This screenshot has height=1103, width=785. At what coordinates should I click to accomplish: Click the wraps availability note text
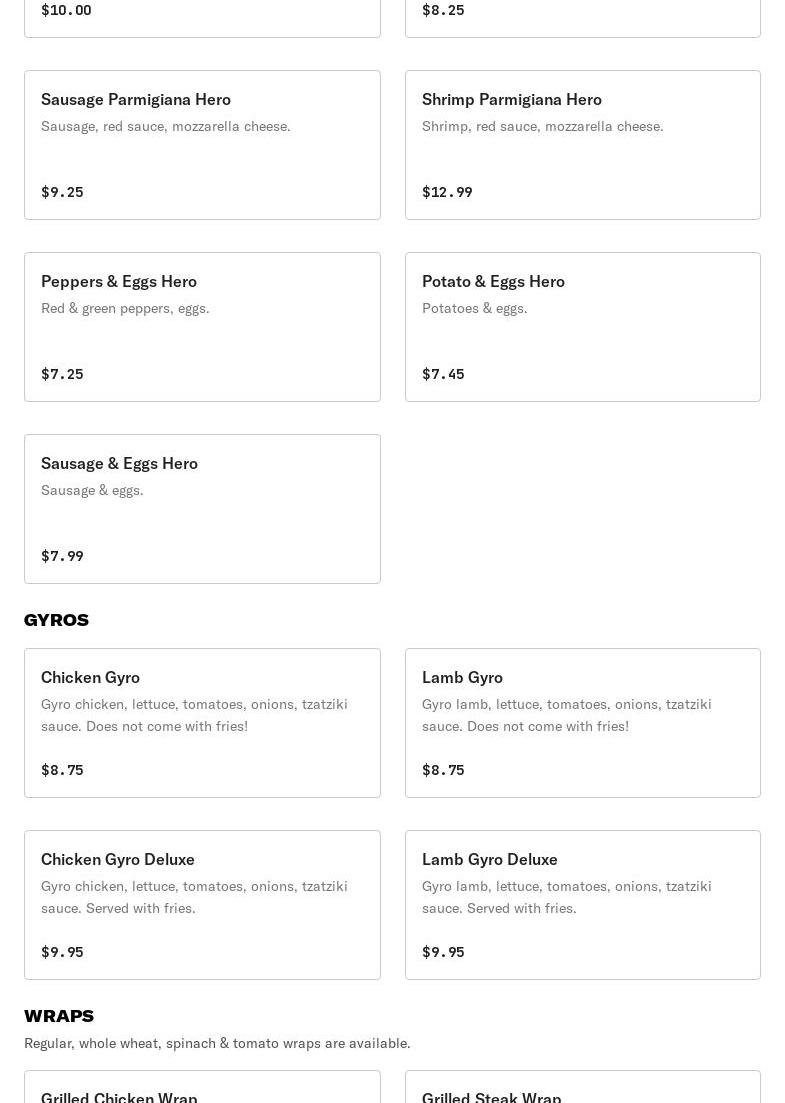click(x=217, y=1043)
